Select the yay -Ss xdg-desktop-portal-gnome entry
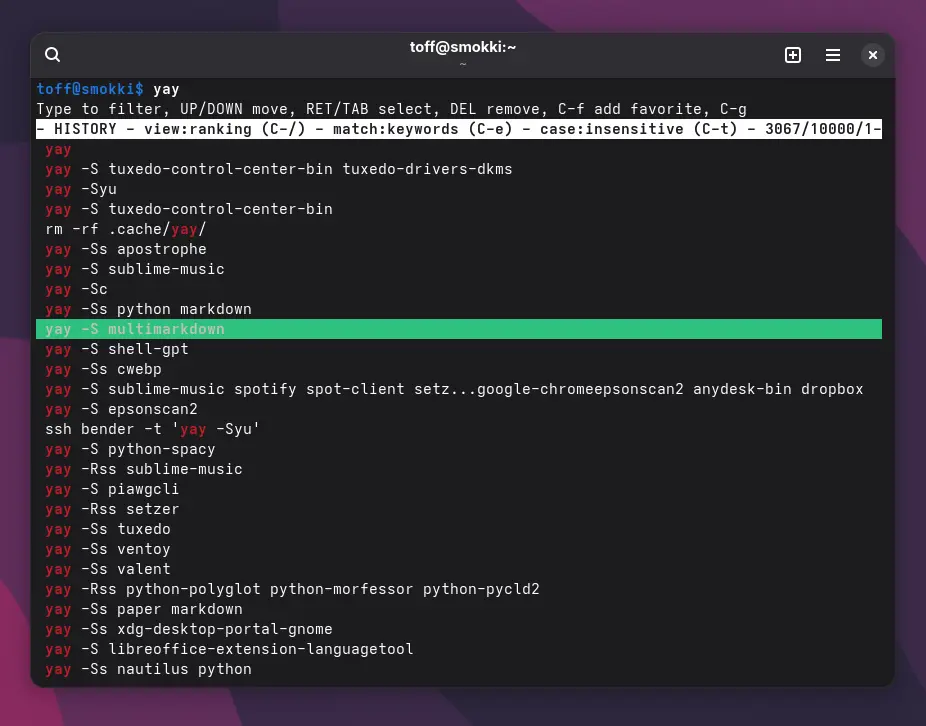This screenshot has width=926, height=726. point(188,629)
